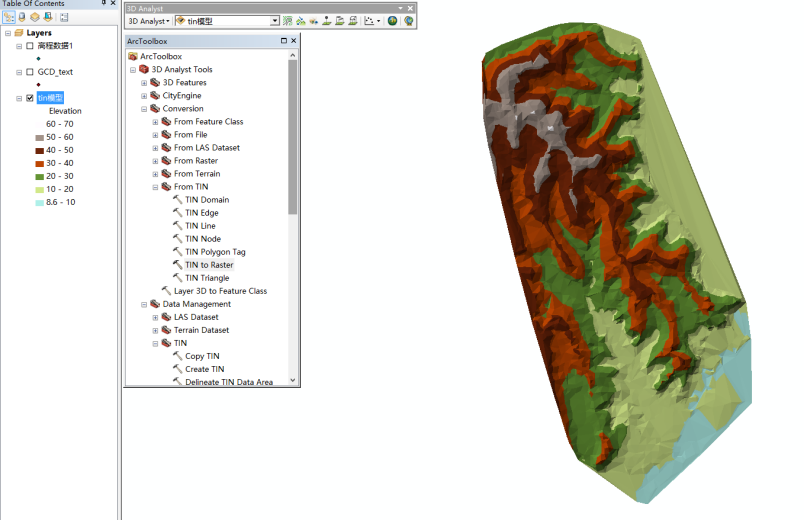This screenshot has width=804, height=520.
Task: Click the 50 - 60 elevation color swatch
Action: point(39,137)
